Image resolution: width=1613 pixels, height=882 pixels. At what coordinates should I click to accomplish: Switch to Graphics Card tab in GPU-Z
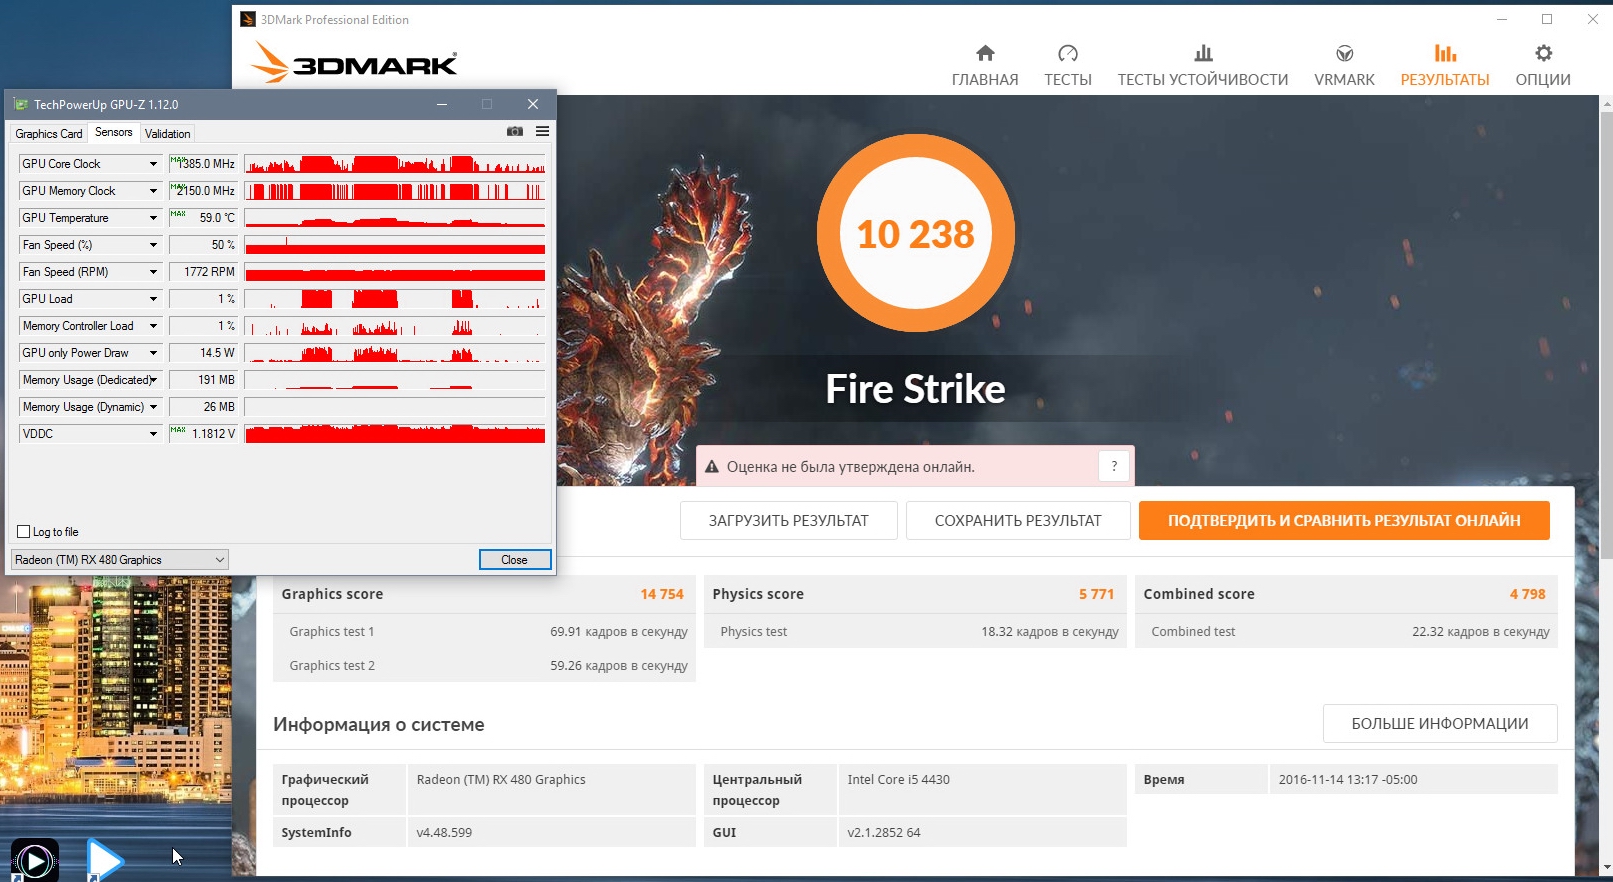(x=49, y=134)
